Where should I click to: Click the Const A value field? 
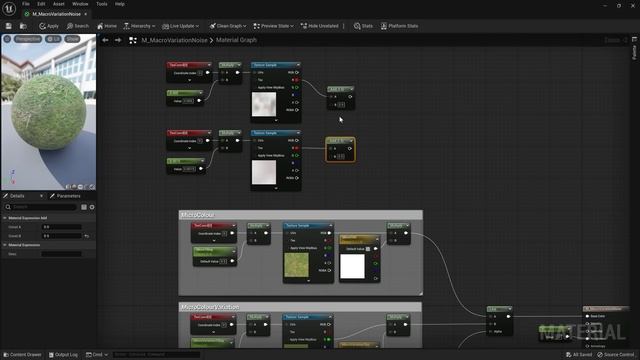(62, 227)
